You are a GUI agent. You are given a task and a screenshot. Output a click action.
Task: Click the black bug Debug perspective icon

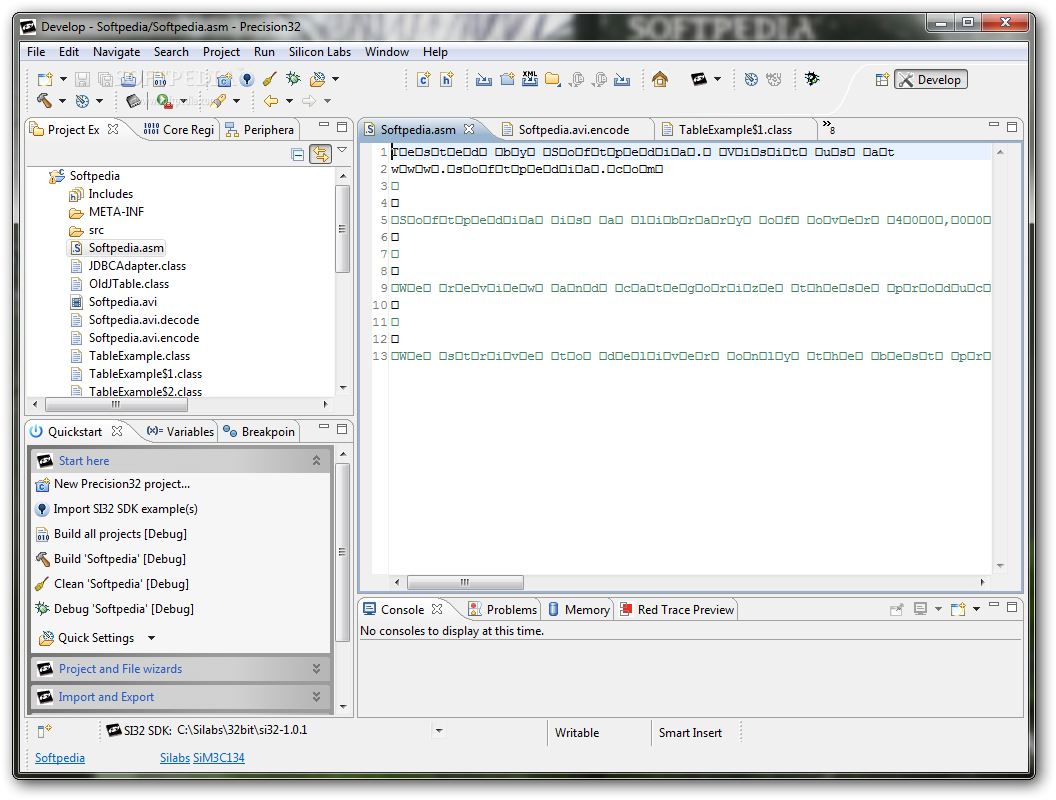[812, 79]
